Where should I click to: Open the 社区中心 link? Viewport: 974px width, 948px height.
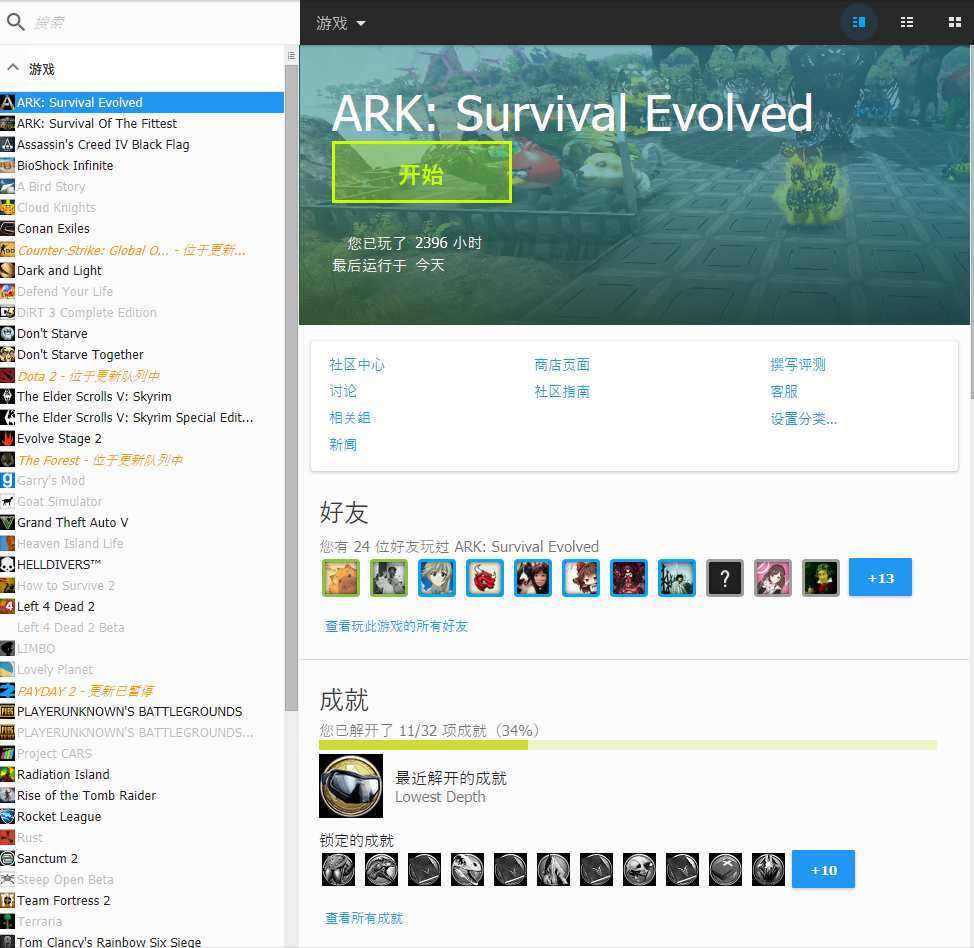357,365
